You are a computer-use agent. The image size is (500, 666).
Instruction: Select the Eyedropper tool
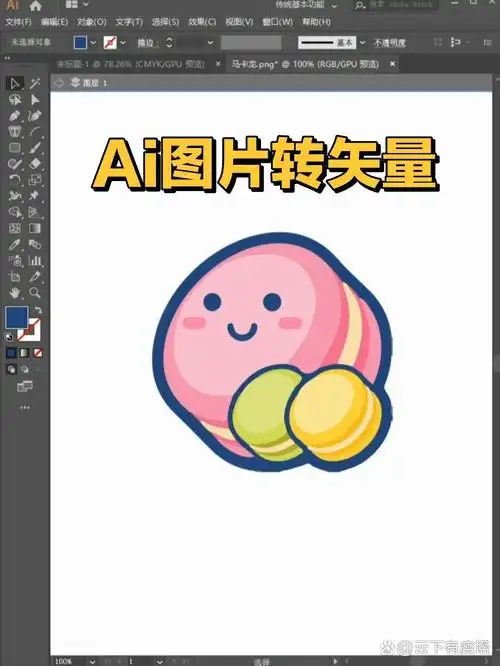[x=15, y=245]
